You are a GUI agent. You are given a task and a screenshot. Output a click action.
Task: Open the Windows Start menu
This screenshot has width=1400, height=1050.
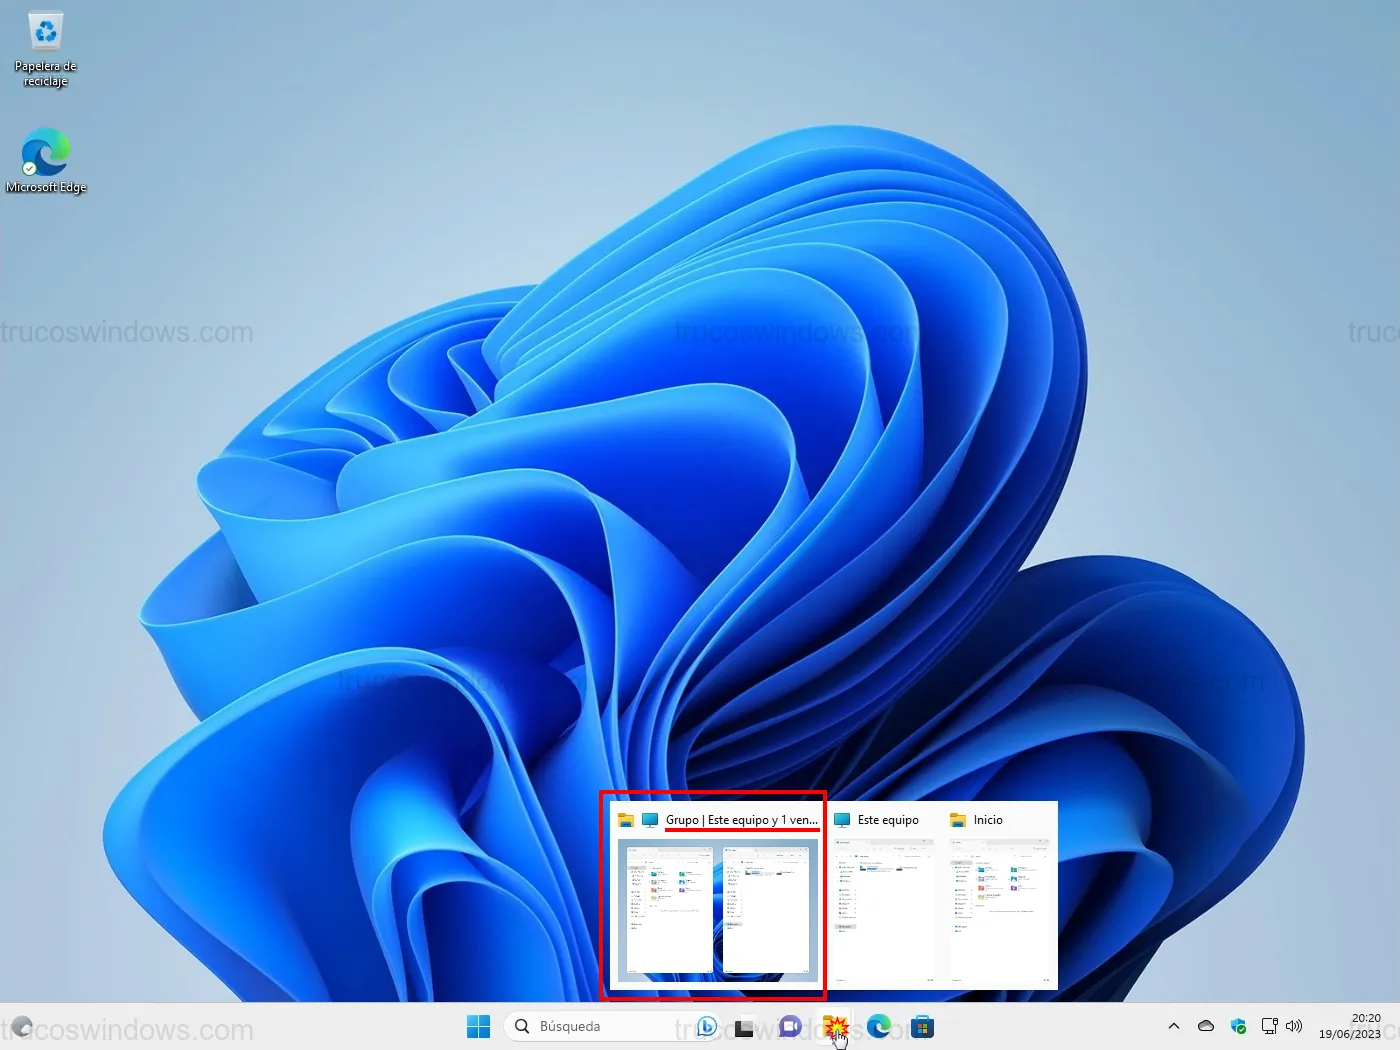pos(478,1026)
